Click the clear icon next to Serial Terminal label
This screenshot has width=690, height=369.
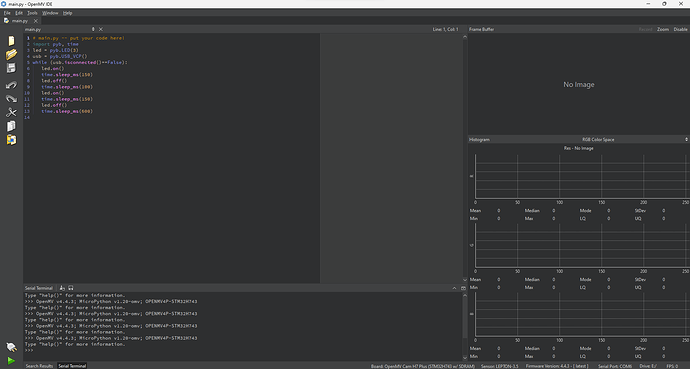coord(62,288)
